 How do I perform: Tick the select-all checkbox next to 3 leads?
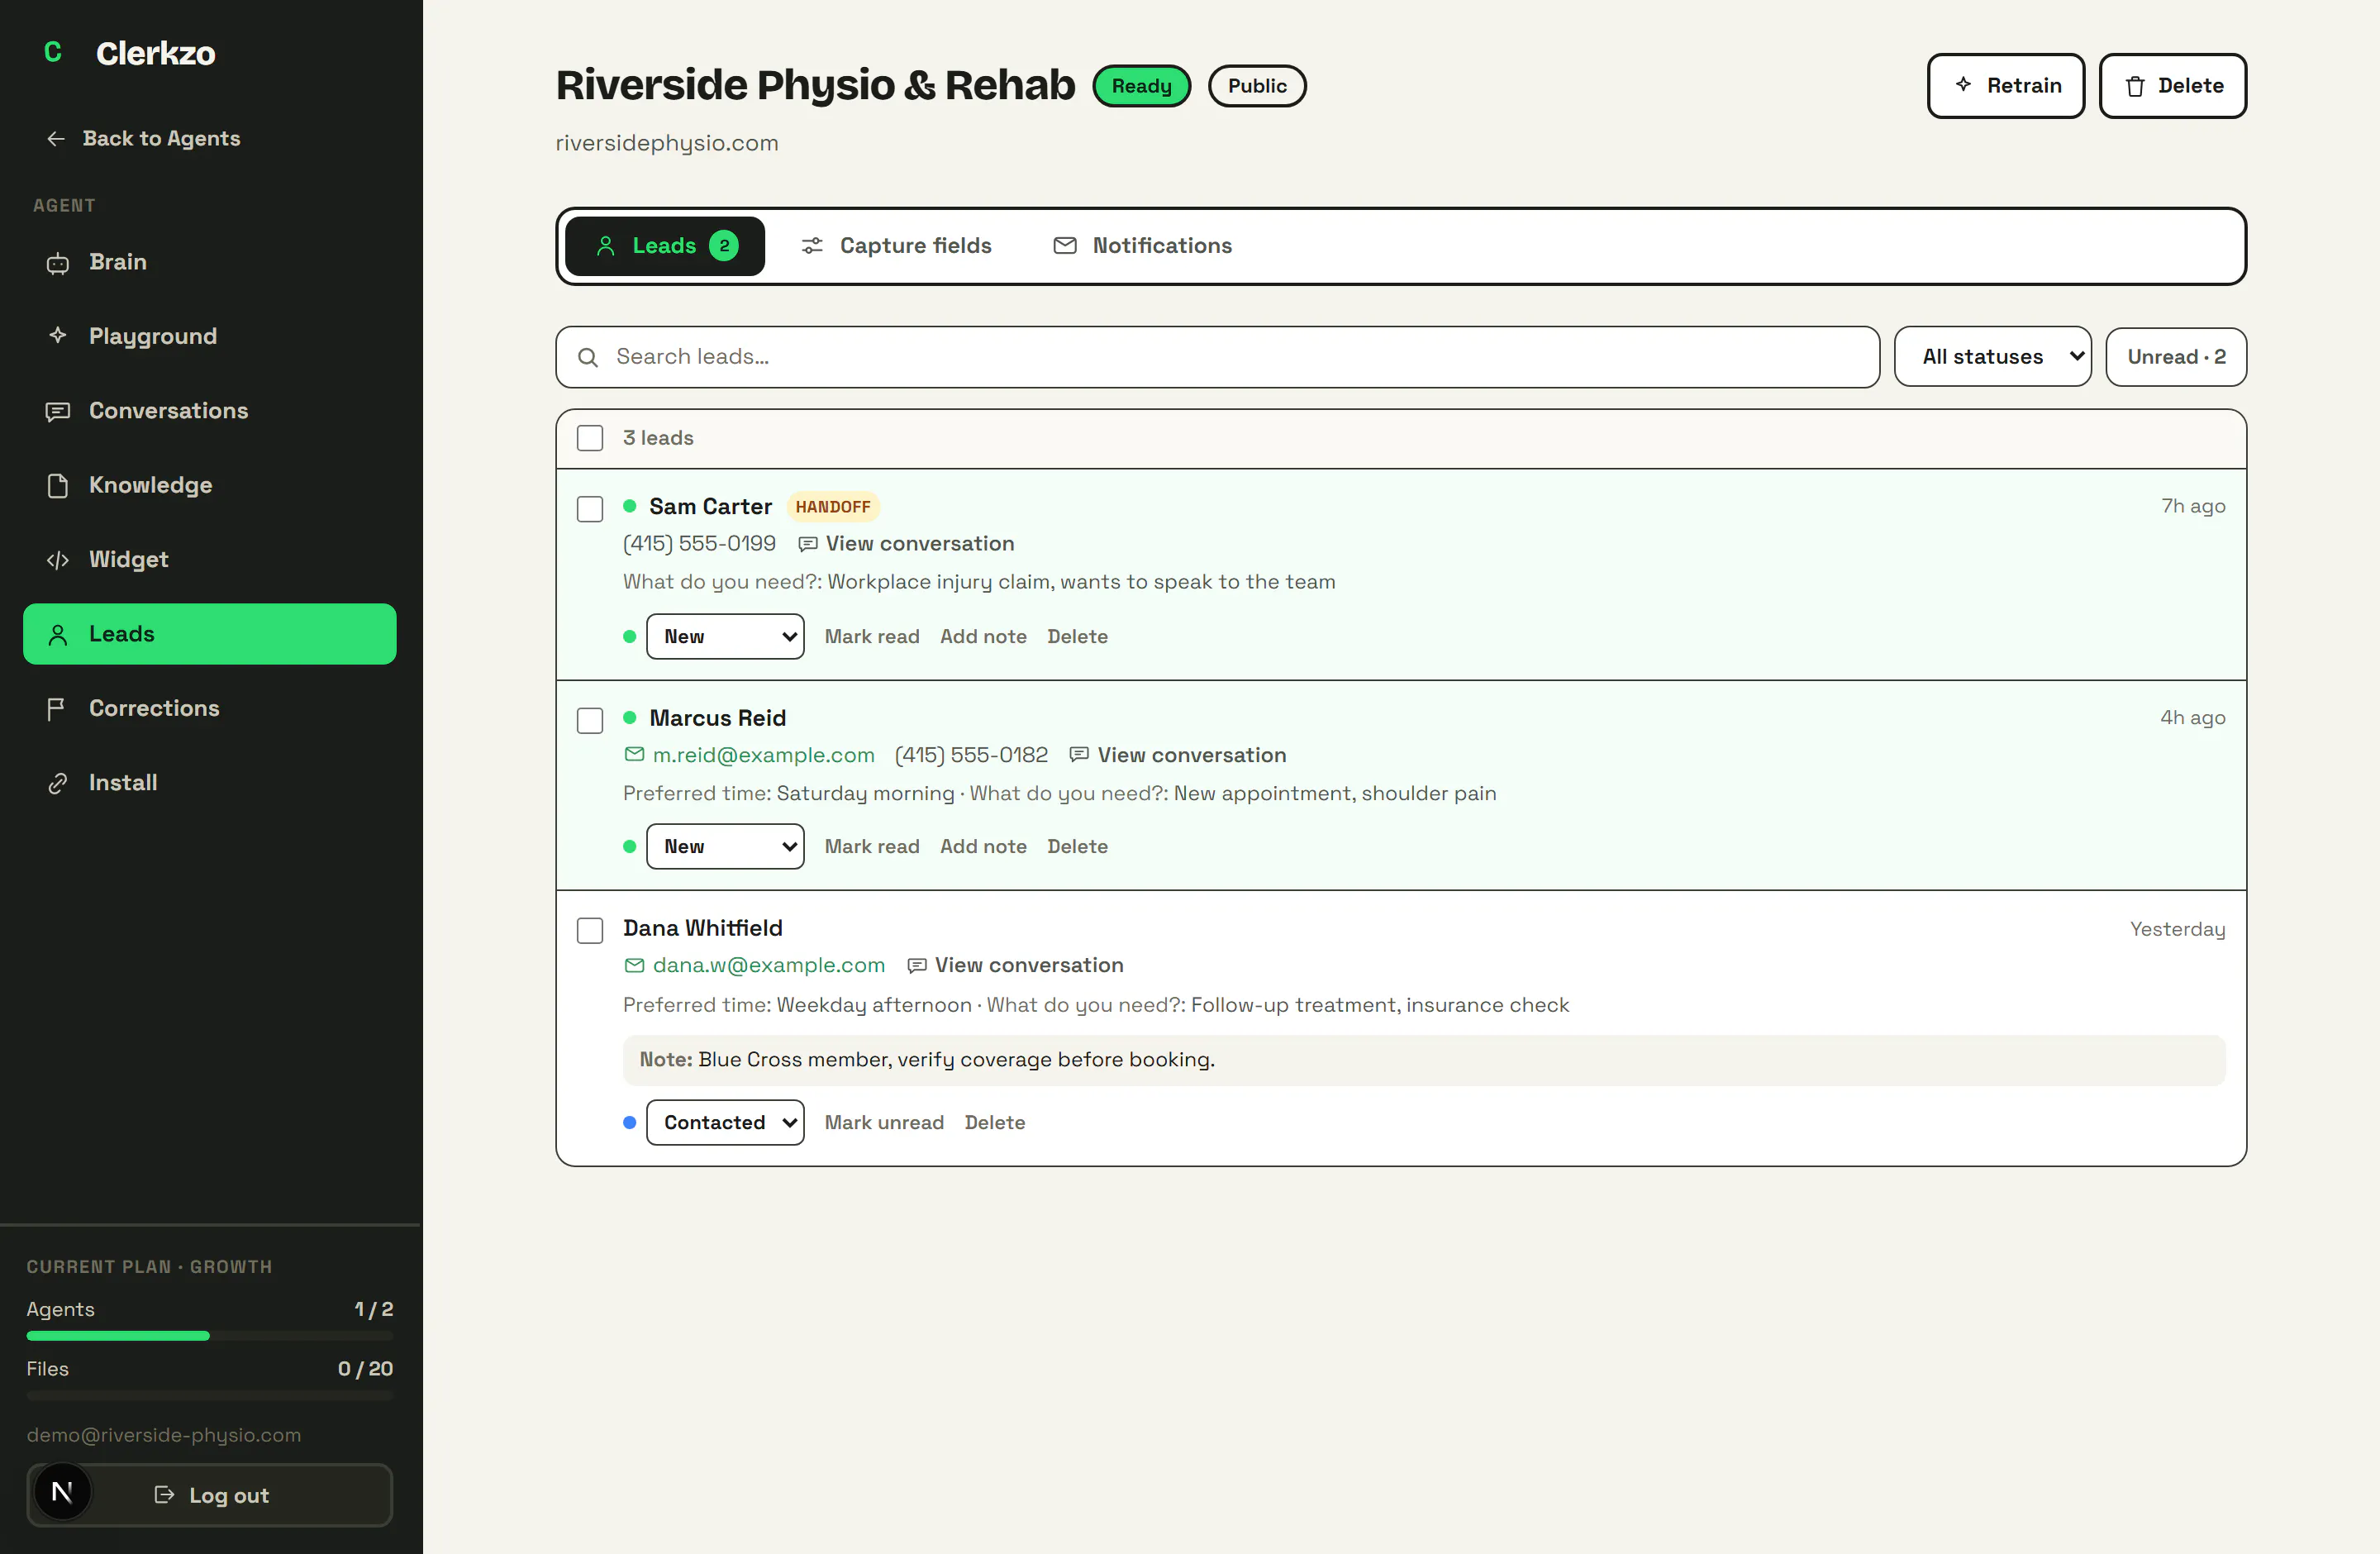click(x=590, y=438)
